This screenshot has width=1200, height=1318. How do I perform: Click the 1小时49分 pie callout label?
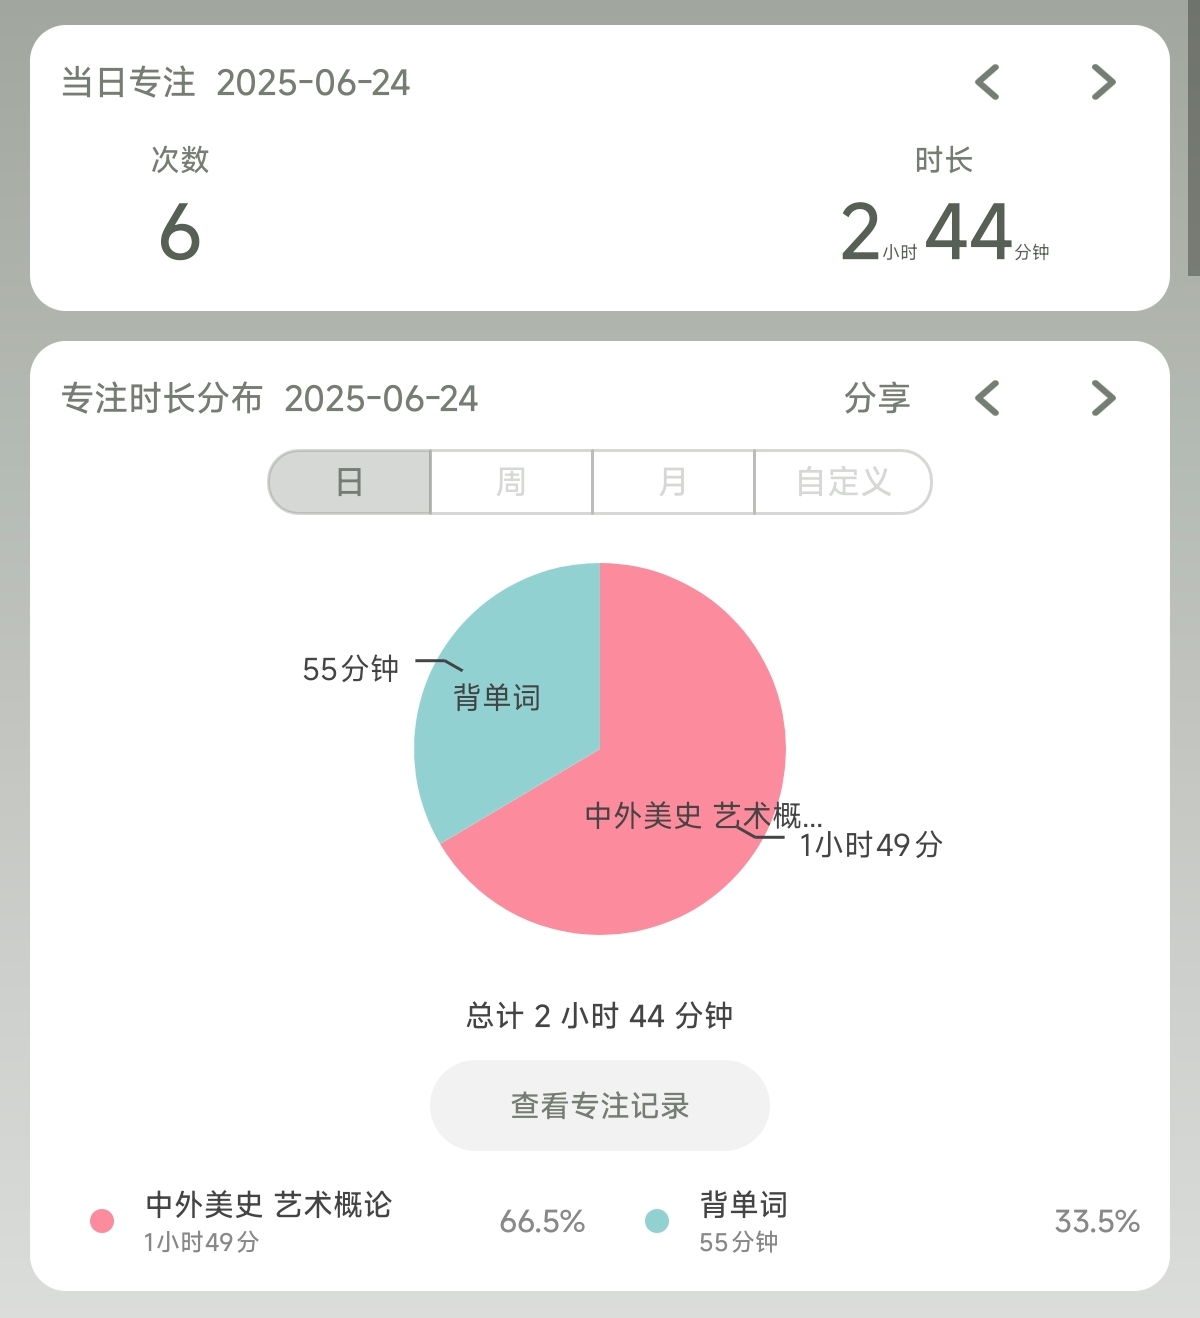point(871,846)
